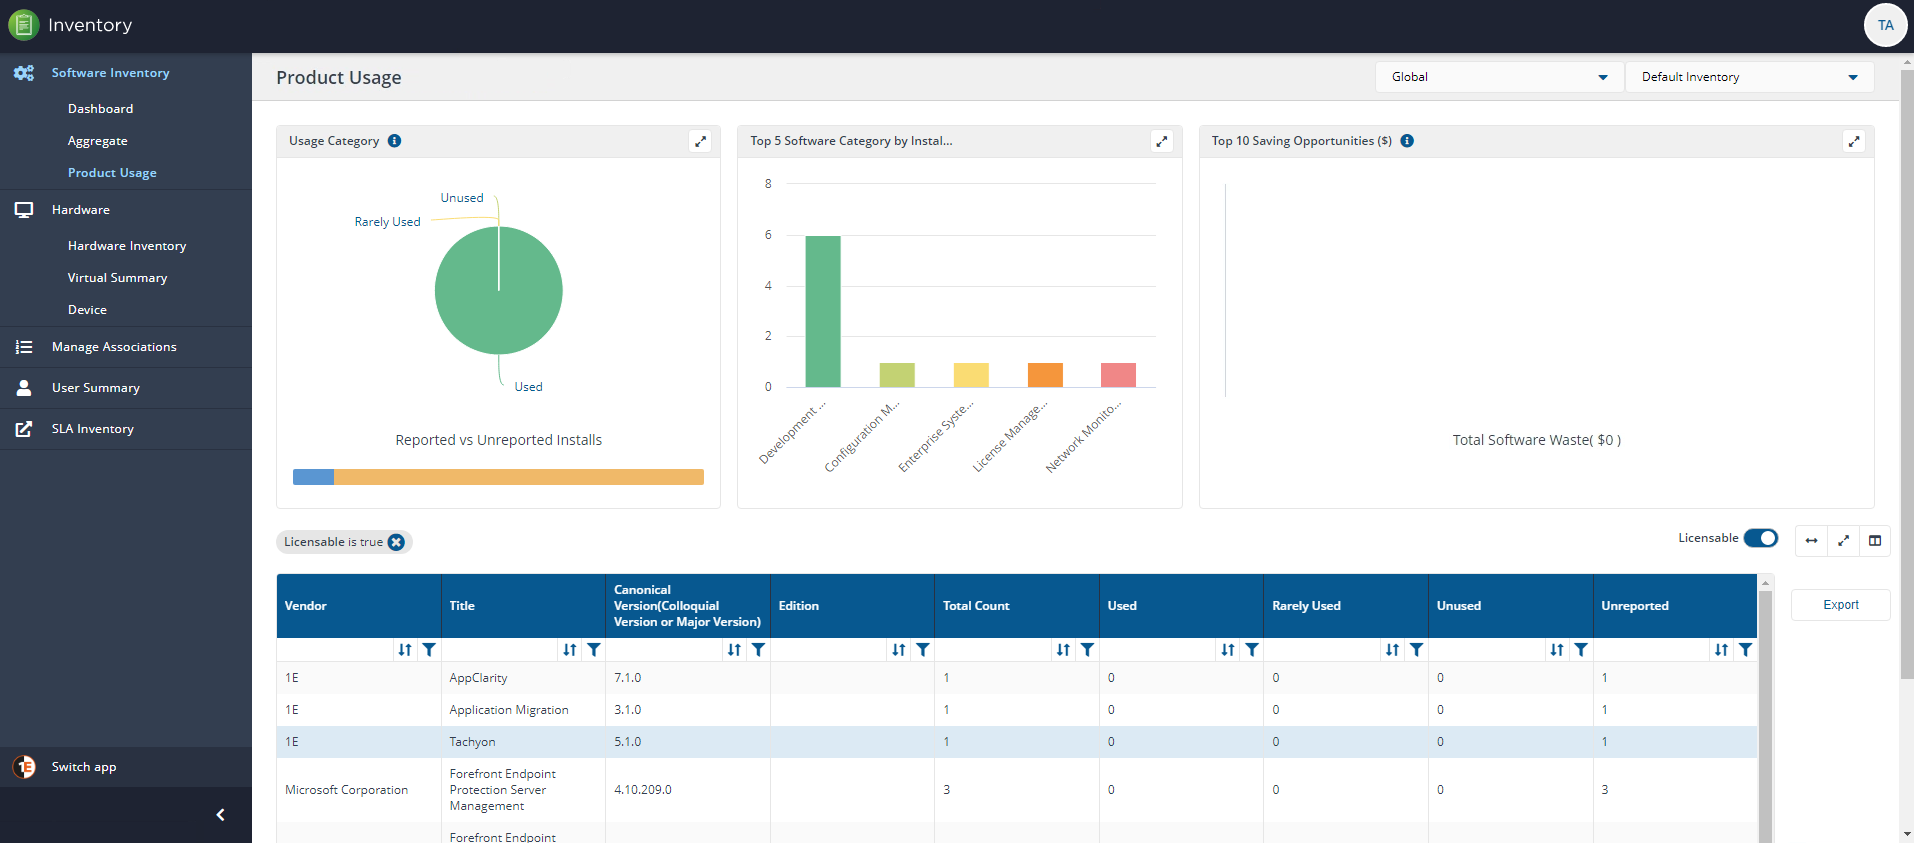Click the Switch app 1E icon
Screen dimensions: 1914x843
(24, 767)
